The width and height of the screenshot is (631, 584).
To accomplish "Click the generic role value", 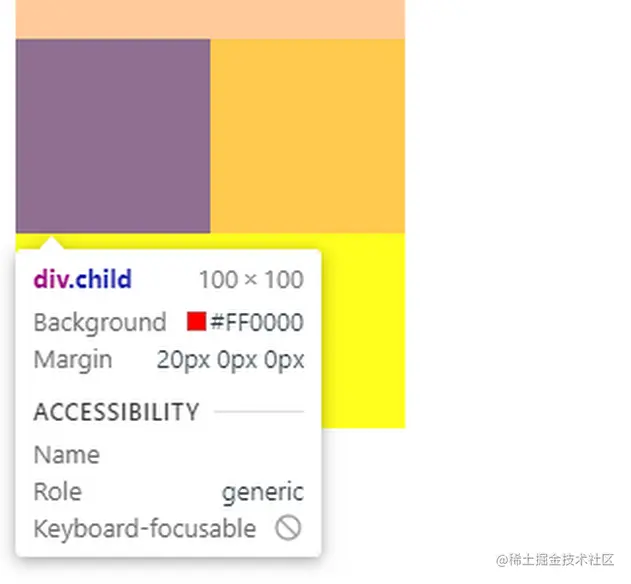I will coord(263,492).
